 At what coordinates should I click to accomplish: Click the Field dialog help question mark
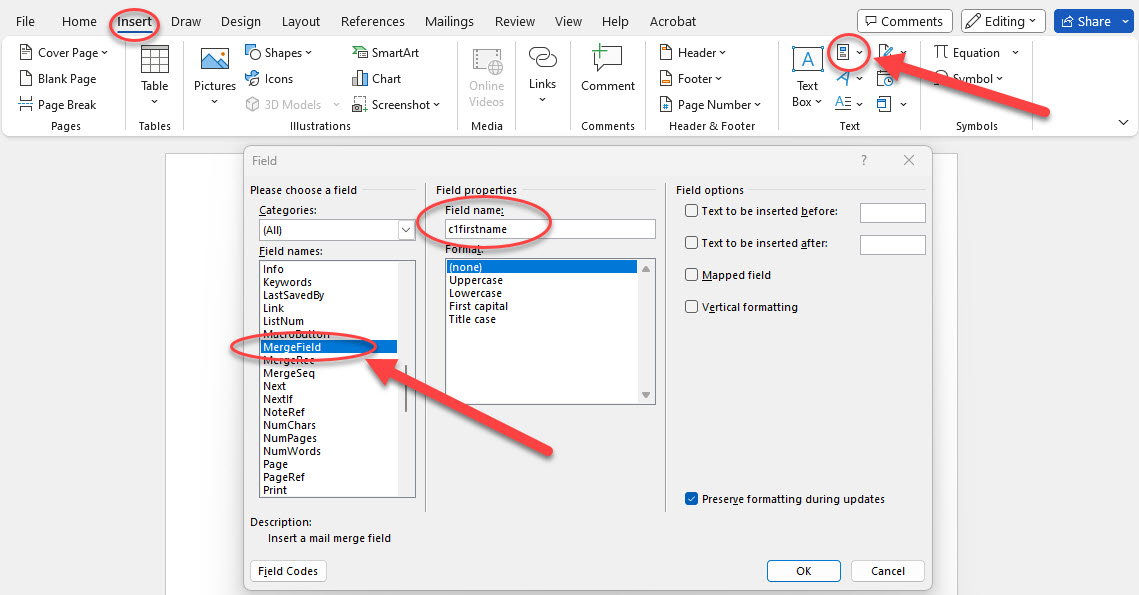pyautogui.click(x=864, y=161)
